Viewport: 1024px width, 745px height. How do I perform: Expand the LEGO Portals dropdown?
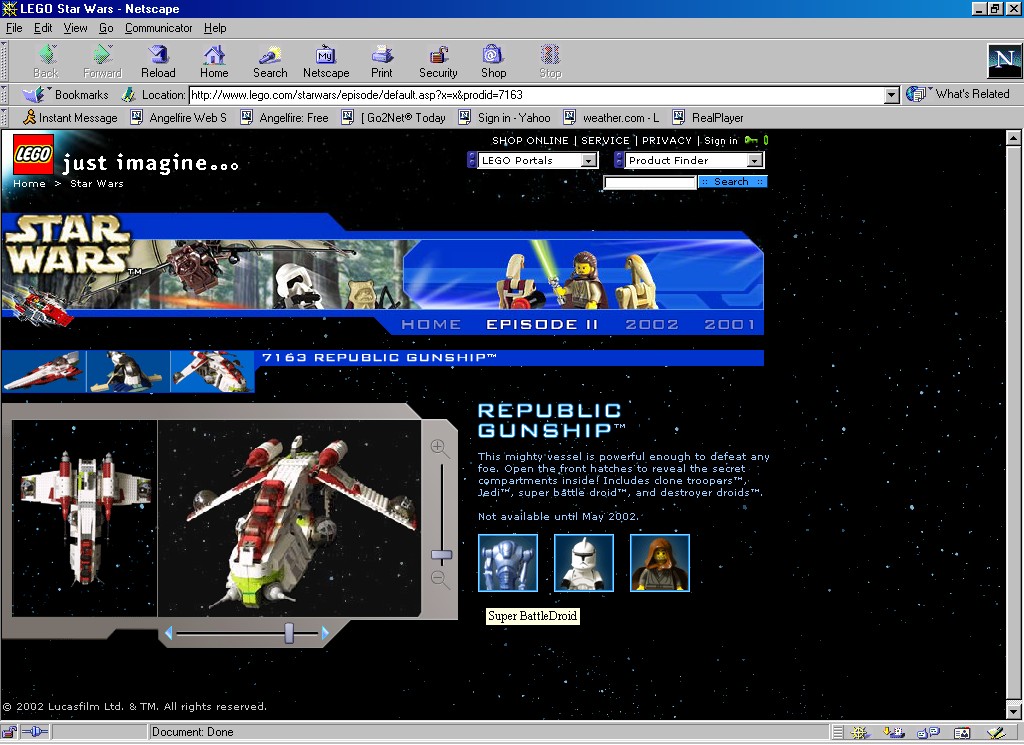[588, 160]
